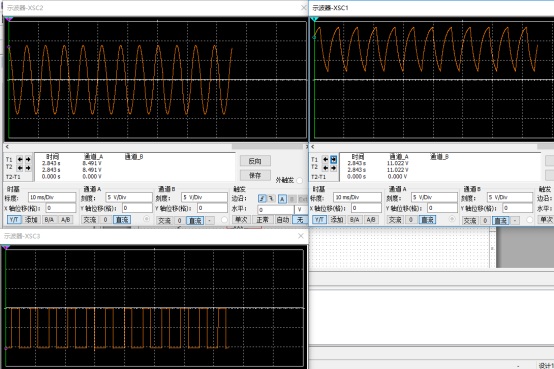The image size is (554, 369).
Task: Close the XSC3 oscilloscope window
Action: tap(301, 236)
